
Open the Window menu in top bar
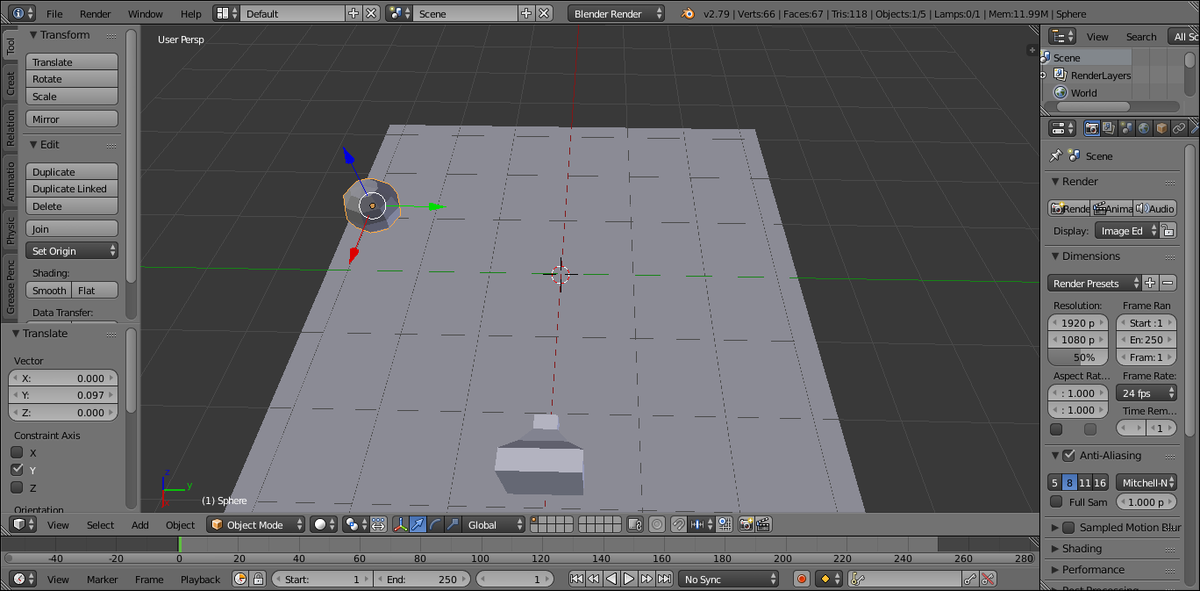pyautogui.click(x=146, y=14)
